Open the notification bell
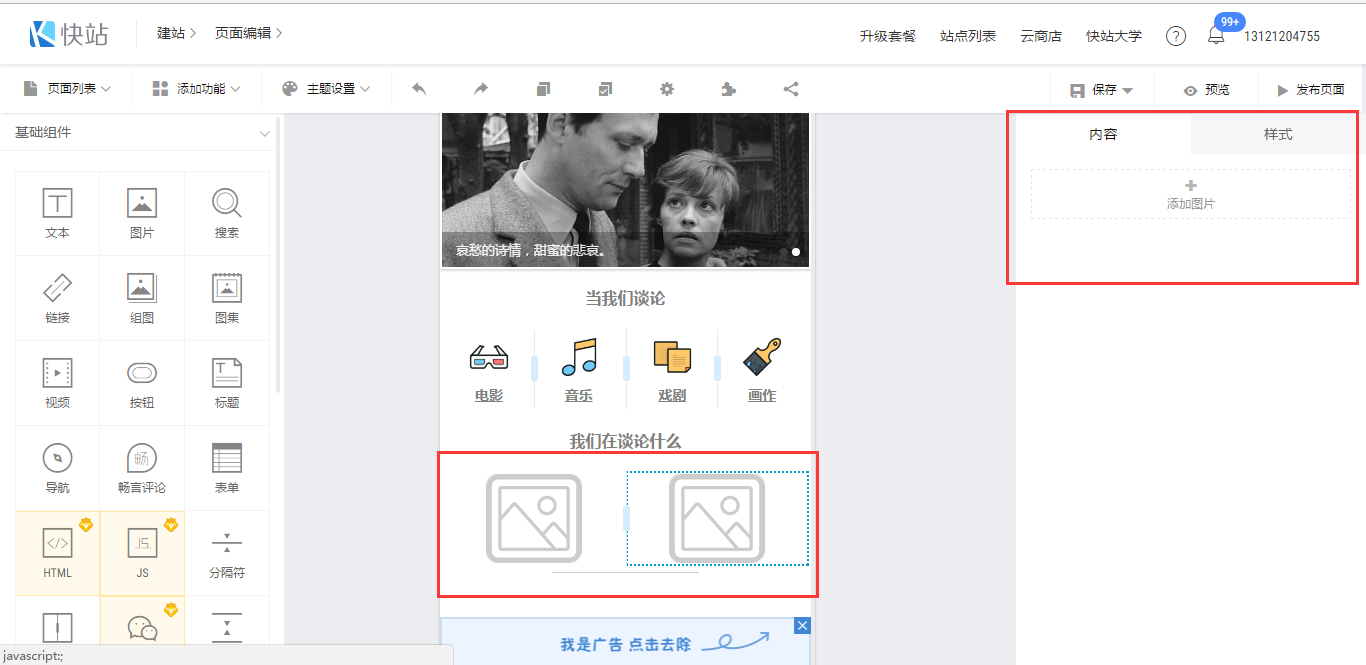The image size is (1366, 665). [x=1216, y=36]
